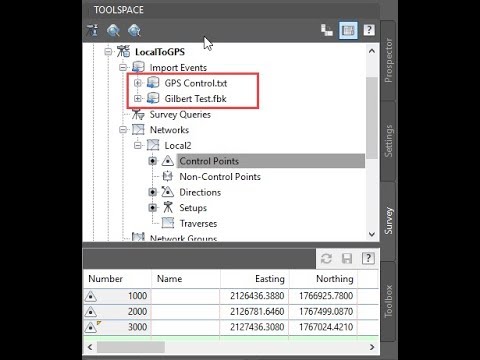Image resolution: width=480 pixels, height=360 pixels.
Task: Collapse the Local2 network node
Action: coord(138,145)
